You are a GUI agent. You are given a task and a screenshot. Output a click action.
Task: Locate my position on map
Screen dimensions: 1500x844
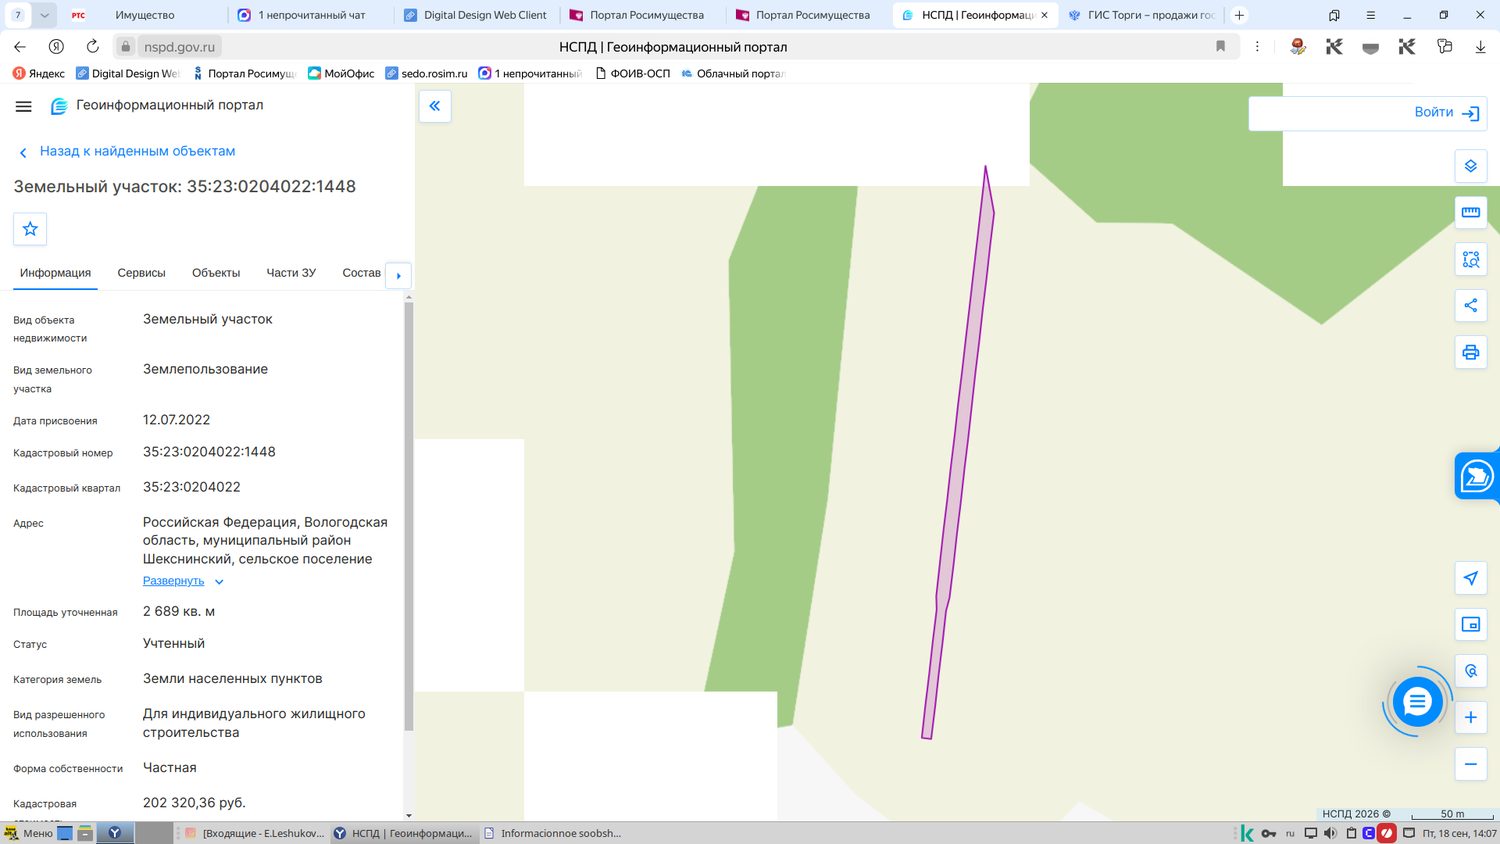tap(1470, 578)
